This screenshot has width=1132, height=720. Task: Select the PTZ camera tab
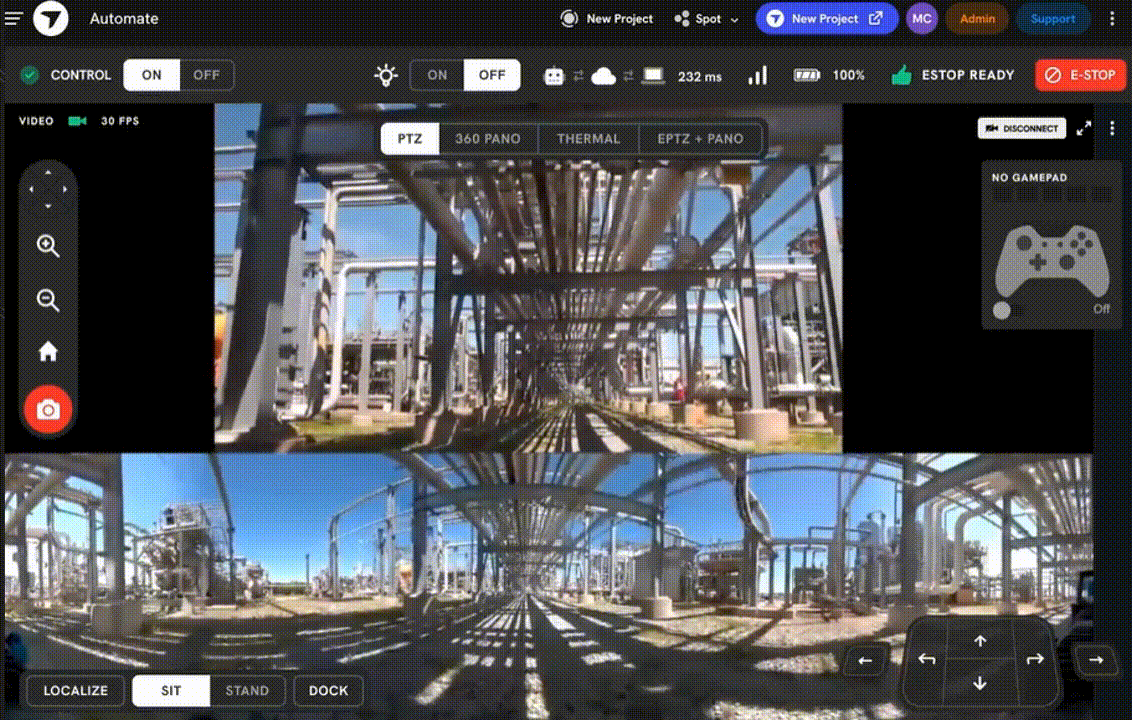point(409,139)
